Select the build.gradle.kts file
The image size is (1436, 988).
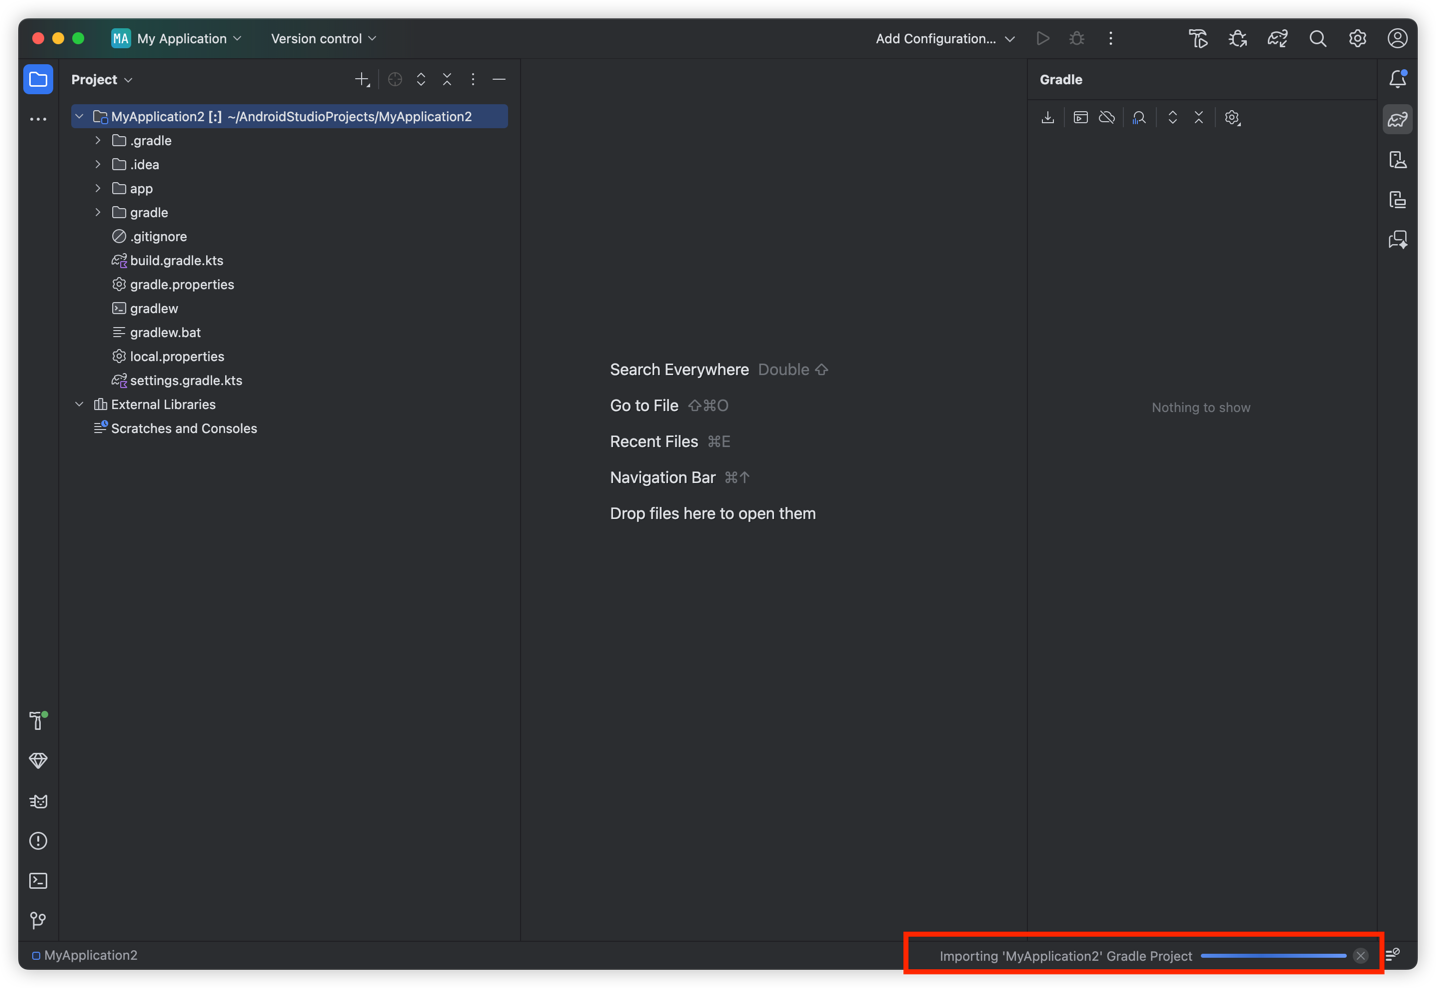coord(176,261)
